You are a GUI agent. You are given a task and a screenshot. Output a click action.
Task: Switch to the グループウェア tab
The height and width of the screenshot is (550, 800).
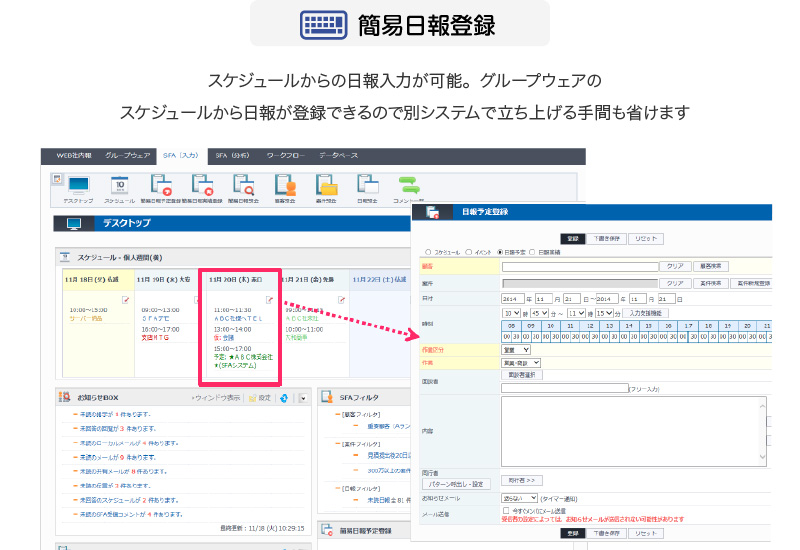[128, 156]
